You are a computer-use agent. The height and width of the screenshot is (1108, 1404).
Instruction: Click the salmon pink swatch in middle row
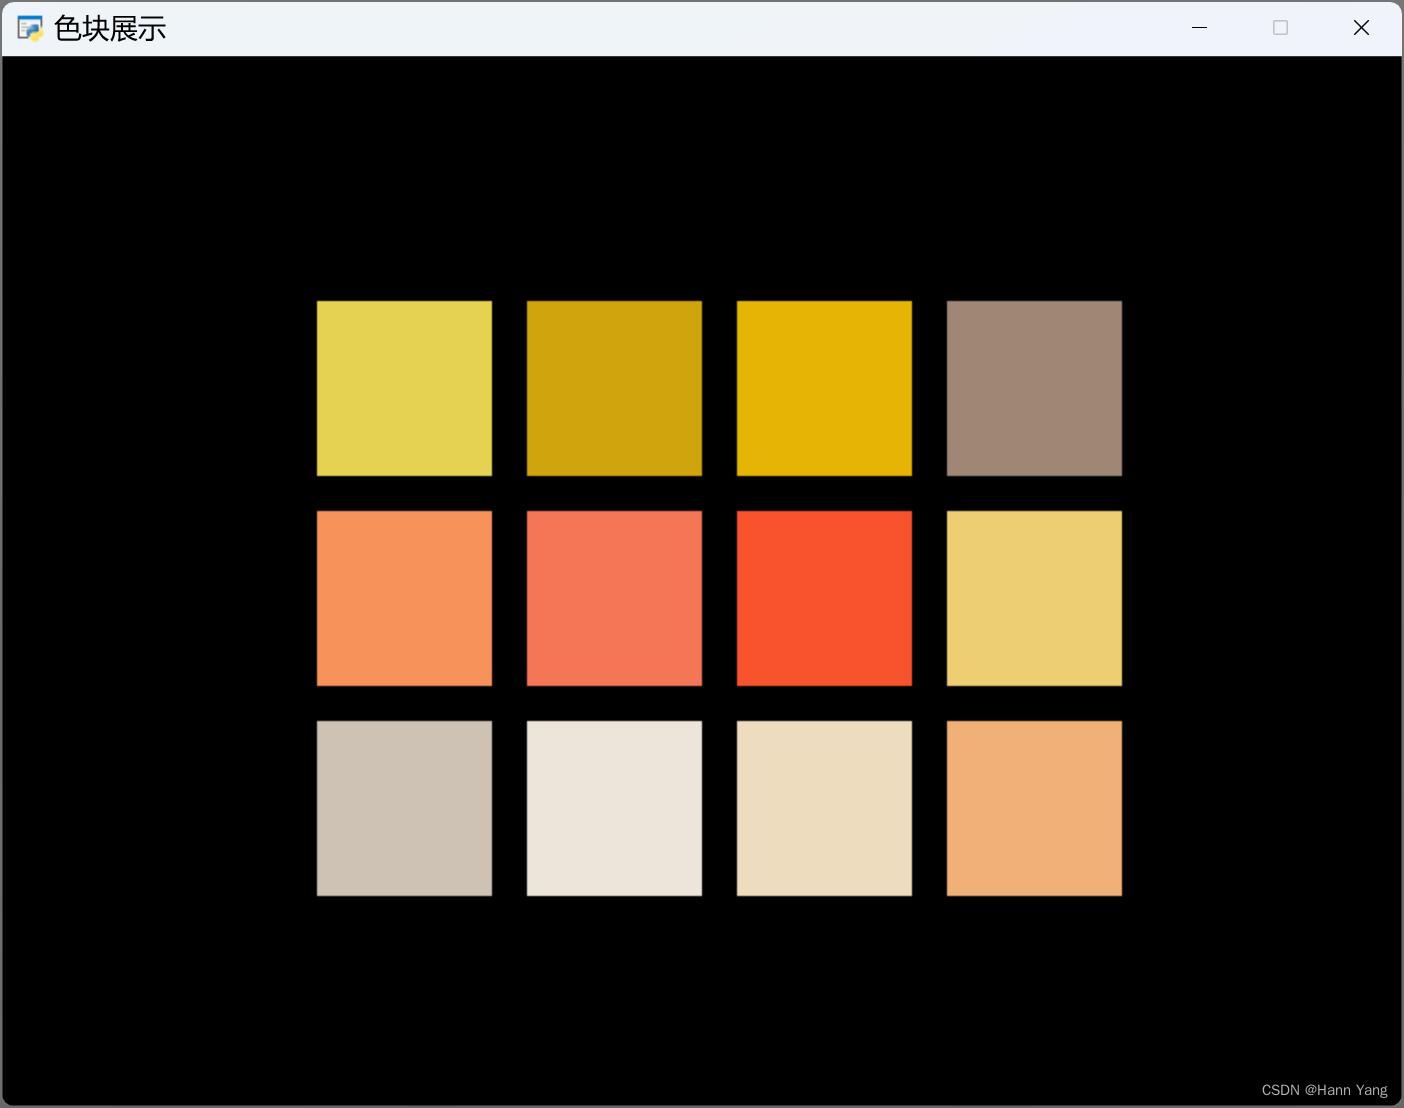click(614, 598)
